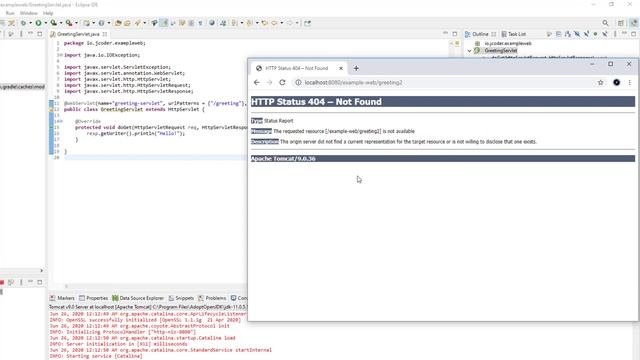Reload the 404 page in browser
Viewport: 640px width, 360px height.
tap(282, 82)
